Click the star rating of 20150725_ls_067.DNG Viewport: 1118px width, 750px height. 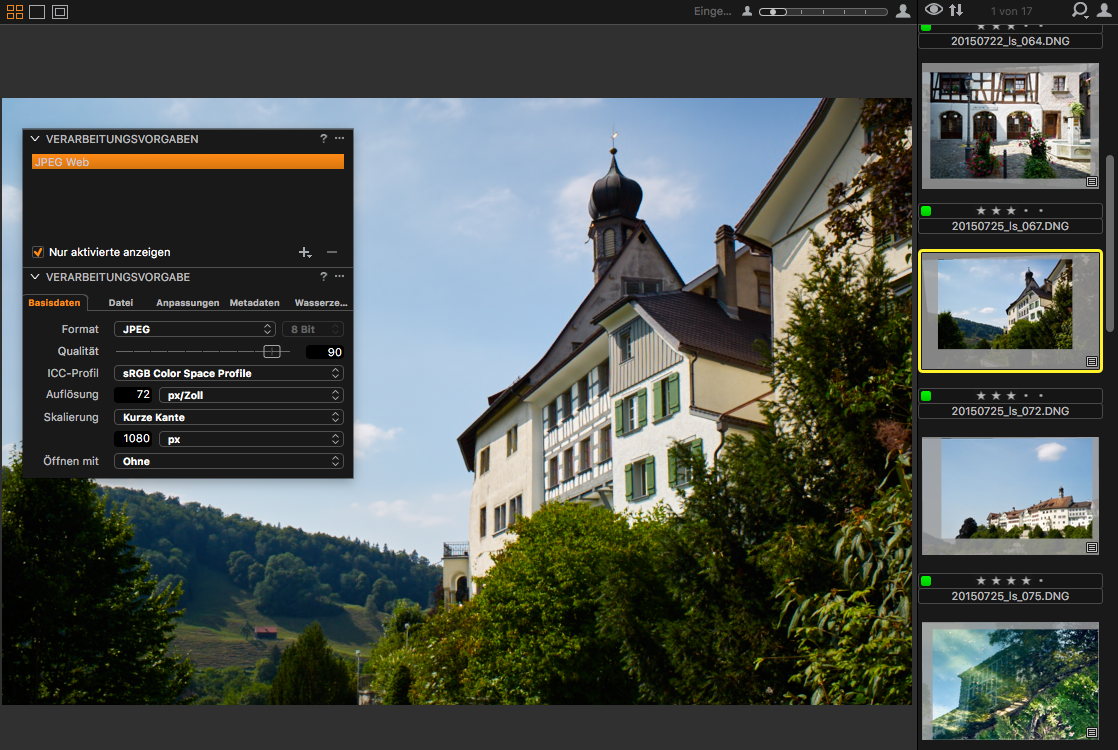click(x=1010, y=211)
